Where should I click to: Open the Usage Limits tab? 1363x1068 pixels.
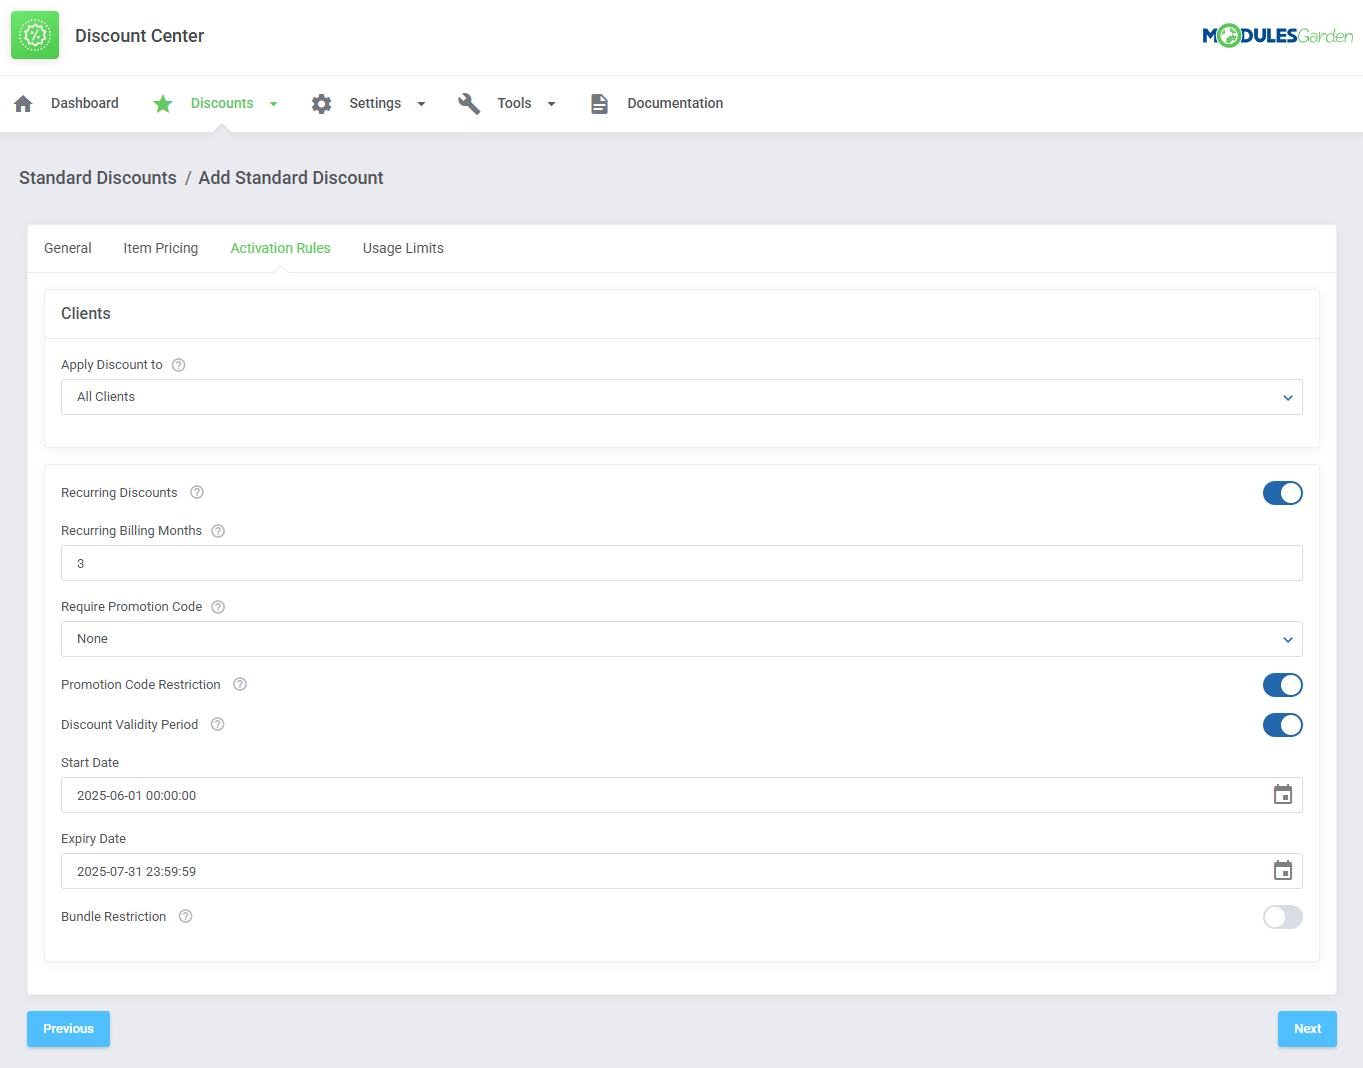[403, 248]
